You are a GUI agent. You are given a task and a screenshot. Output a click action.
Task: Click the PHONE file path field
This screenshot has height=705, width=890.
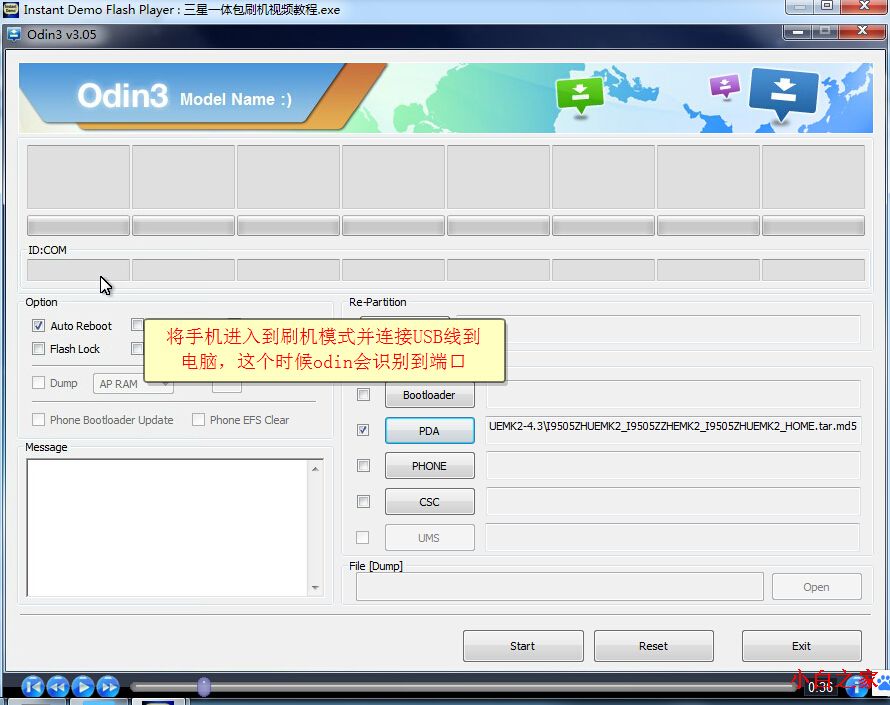pyautogui.click(x=673, y=465)
